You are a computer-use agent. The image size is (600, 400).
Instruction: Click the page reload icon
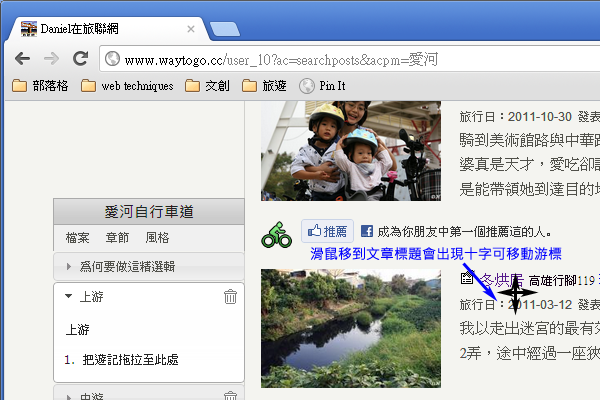coord(79,59)
